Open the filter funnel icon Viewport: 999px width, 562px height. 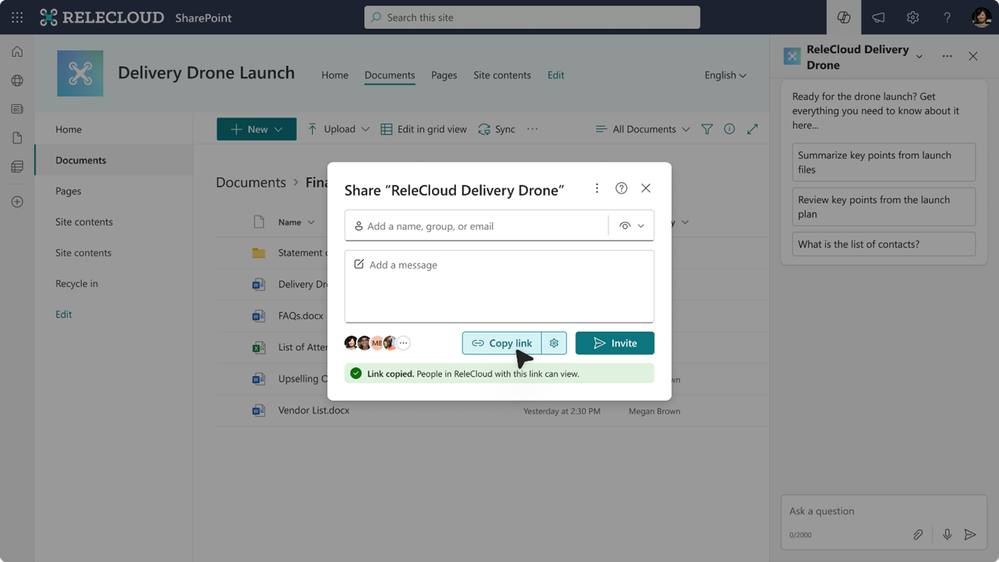point(707,129)
